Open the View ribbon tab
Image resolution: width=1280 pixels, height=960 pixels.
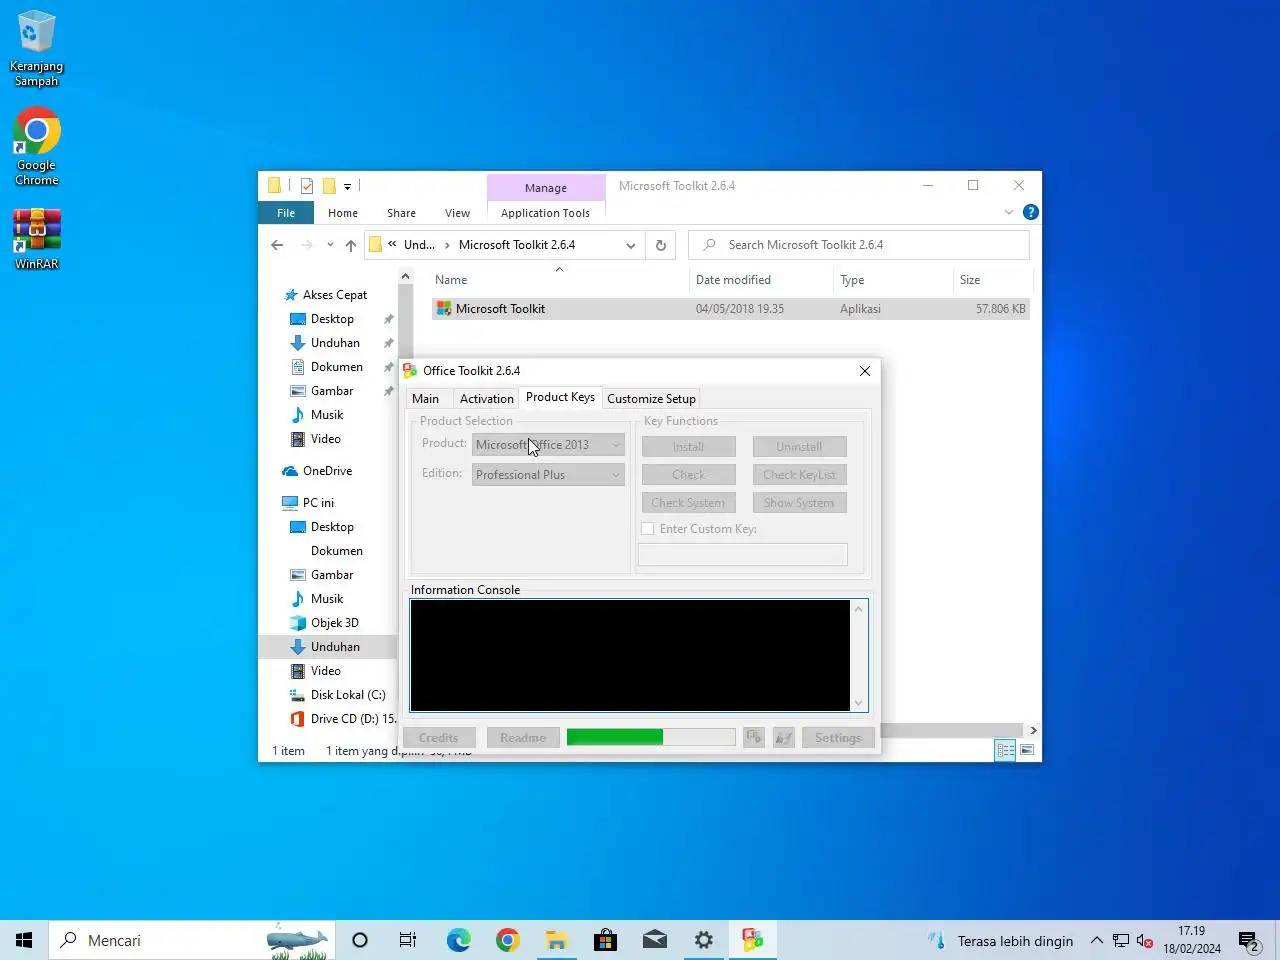[457, 213]
